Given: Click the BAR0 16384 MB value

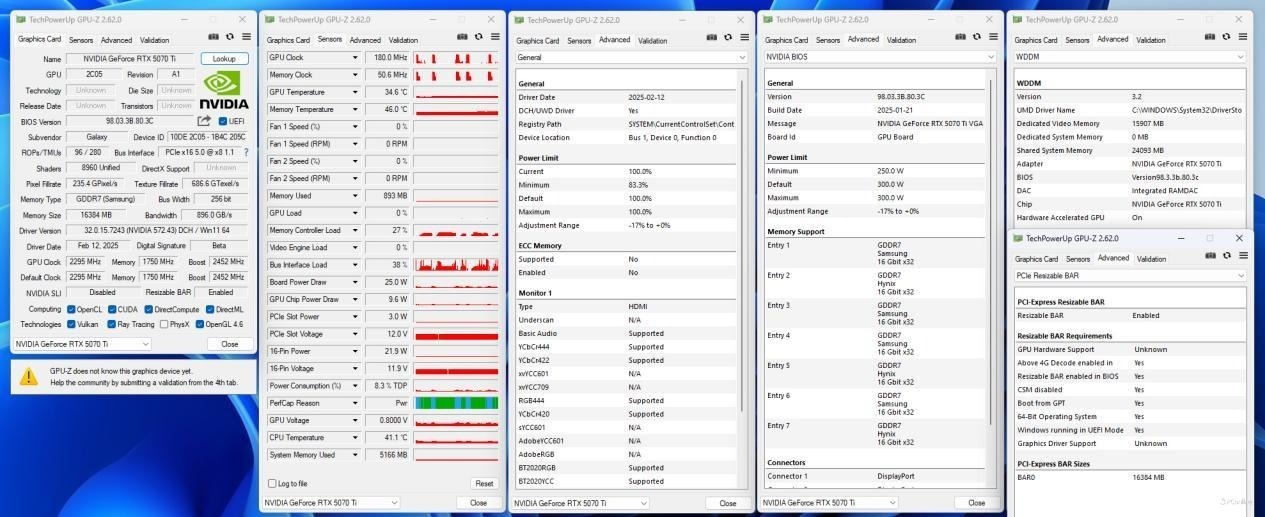Looking at the screenshot, I should (1148, 477).
